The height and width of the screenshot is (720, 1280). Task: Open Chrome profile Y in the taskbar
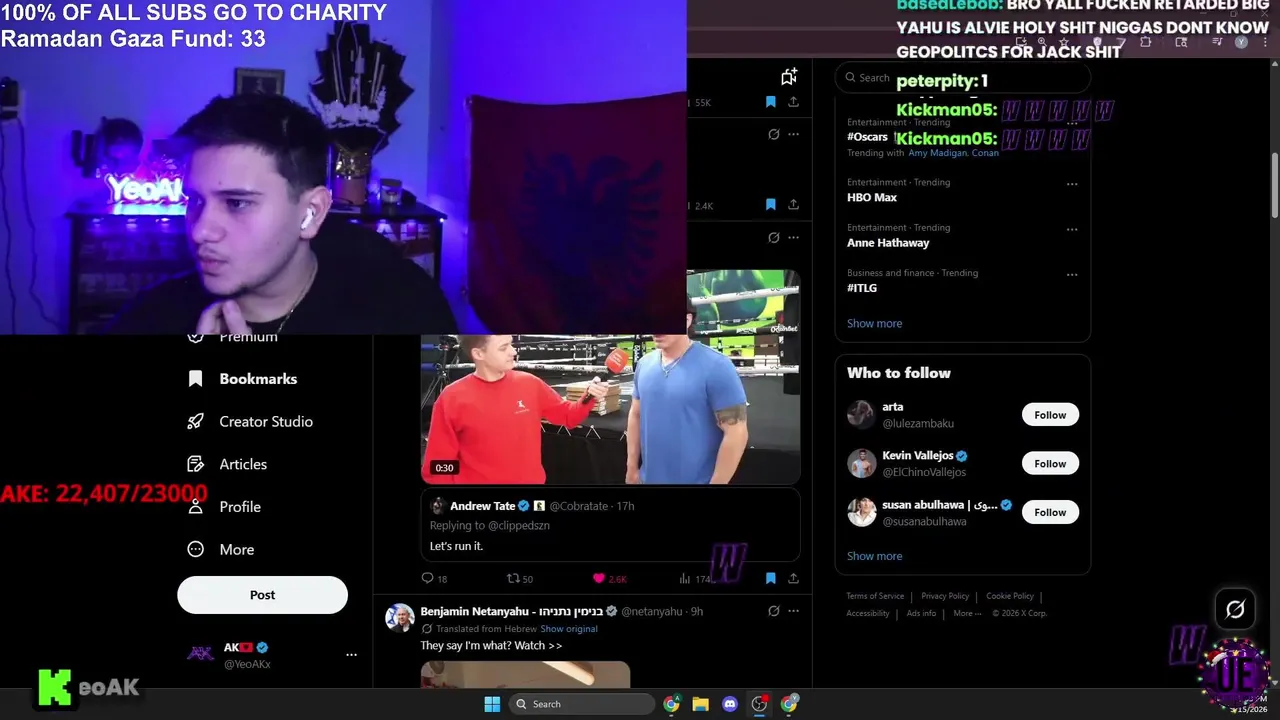pos(789,704)
